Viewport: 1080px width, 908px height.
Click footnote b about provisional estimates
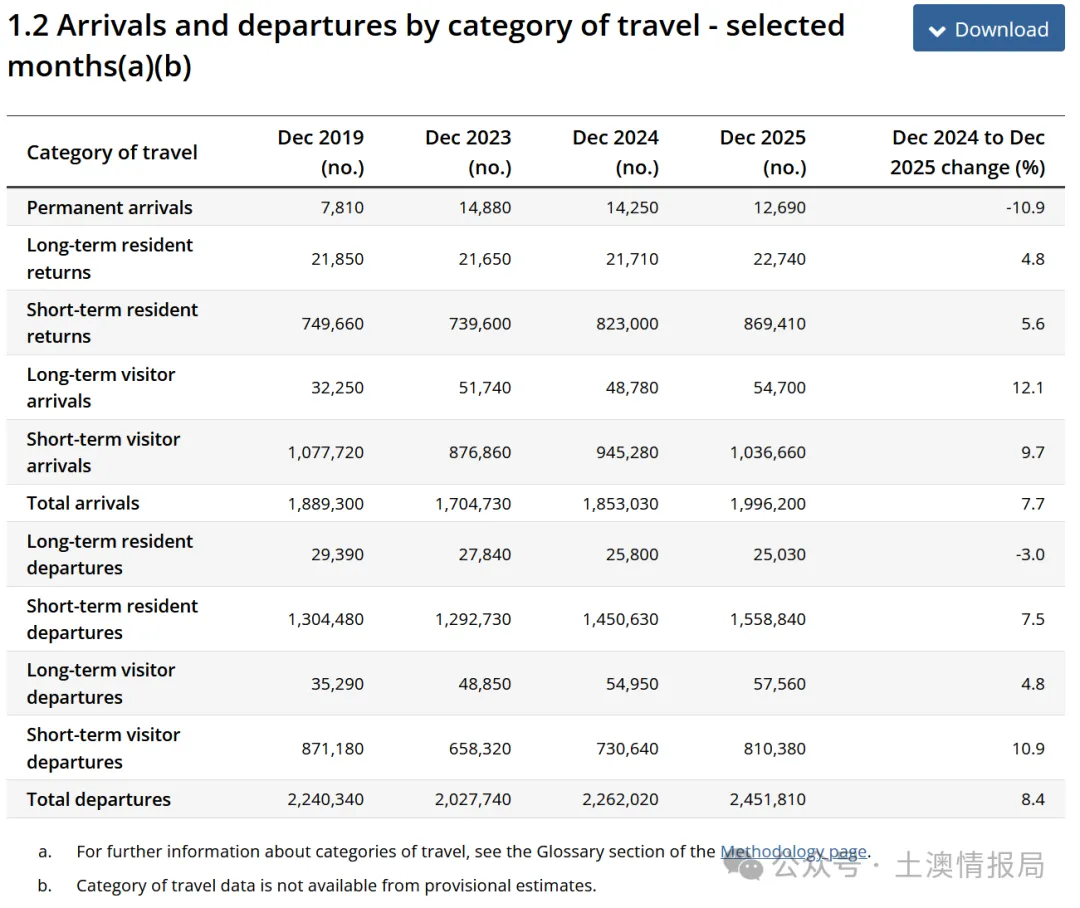[x=335, y=885]
